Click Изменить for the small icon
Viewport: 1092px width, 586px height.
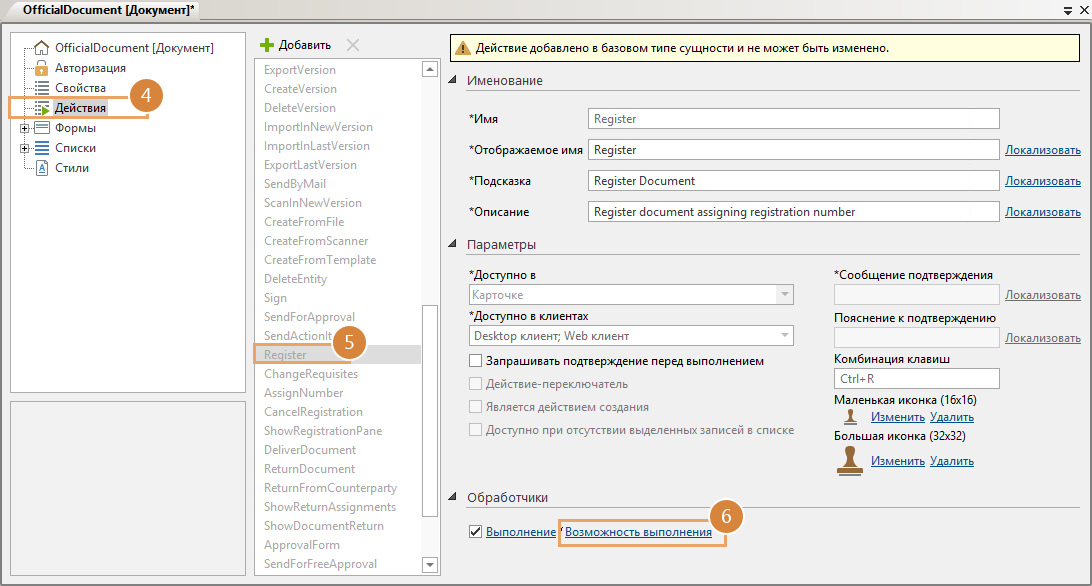click(897, 417)
